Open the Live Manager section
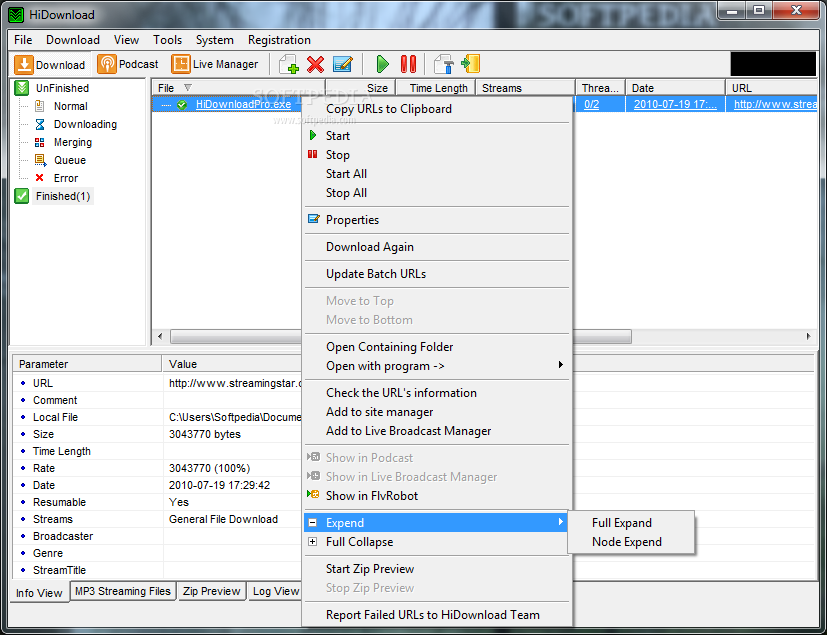Viewport: 827px width, 635px height. tap(215, 64)
